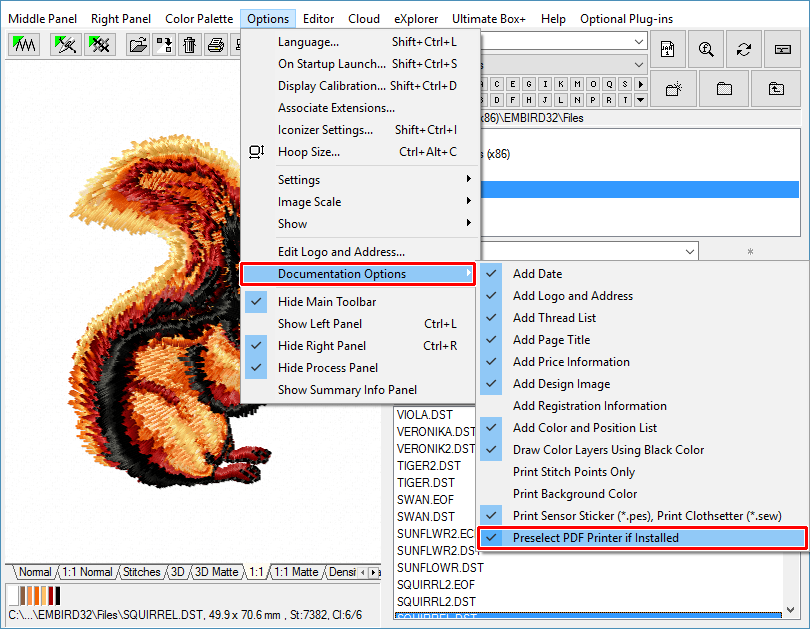Screen dimensions: 810x629
Task: Click the create new folder icon
Action: click(674, 89)
